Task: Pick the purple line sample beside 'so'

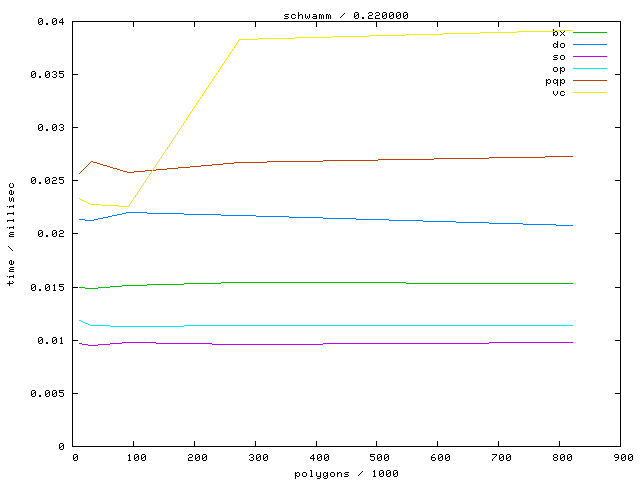Action: (590, 56)
